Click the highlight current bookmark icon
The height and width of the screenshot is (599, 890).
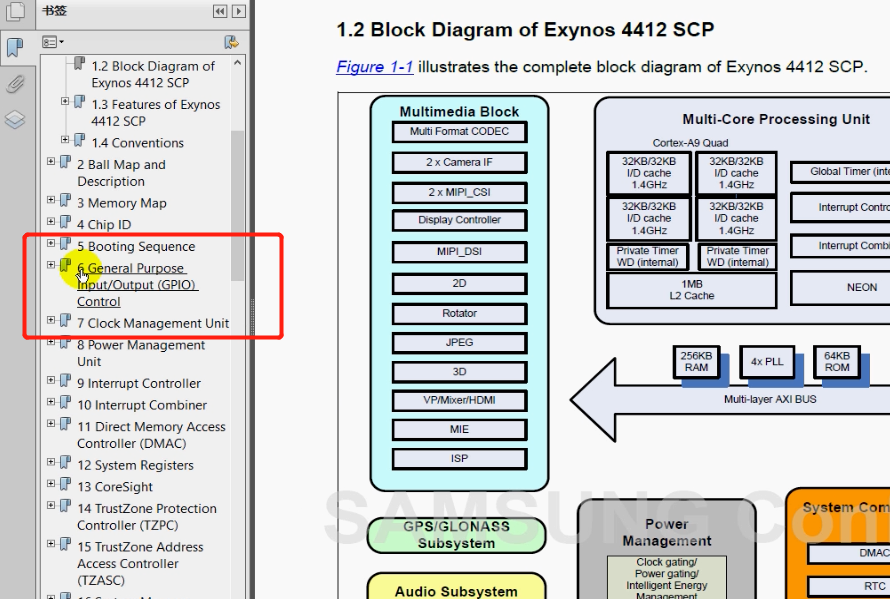point(231,43)
